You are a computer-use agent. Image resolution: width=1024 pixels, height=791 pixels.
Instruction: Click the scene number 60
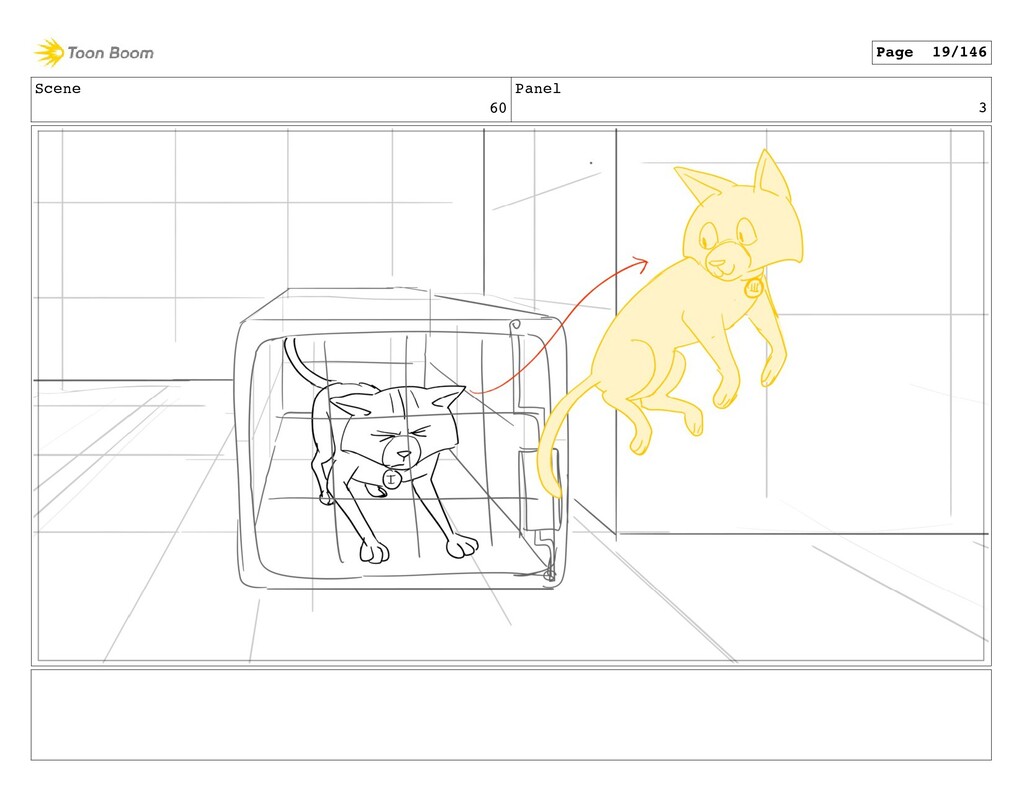pyautogui.click(x=498, y=108)
